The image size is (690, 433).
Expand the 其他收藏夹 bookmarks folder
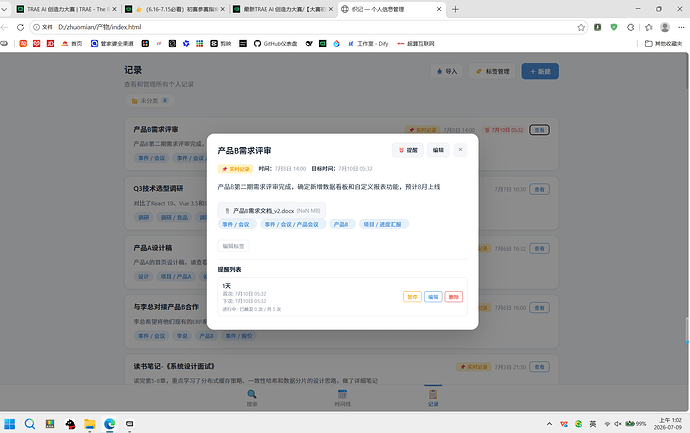664,44
